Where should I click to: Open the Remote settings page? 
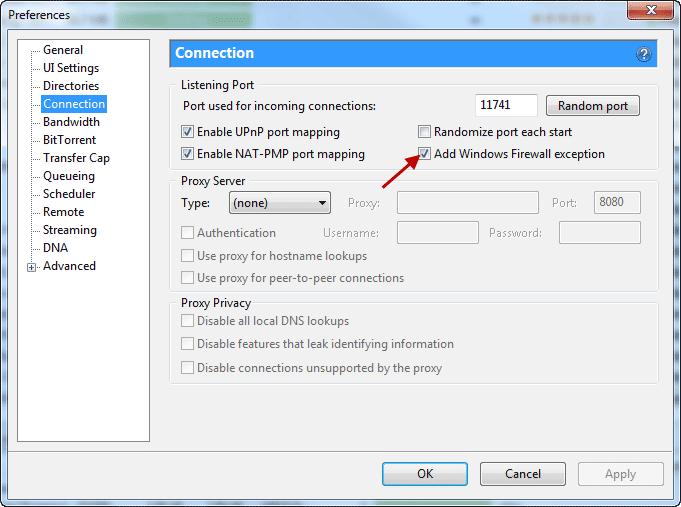coord(63,212)
